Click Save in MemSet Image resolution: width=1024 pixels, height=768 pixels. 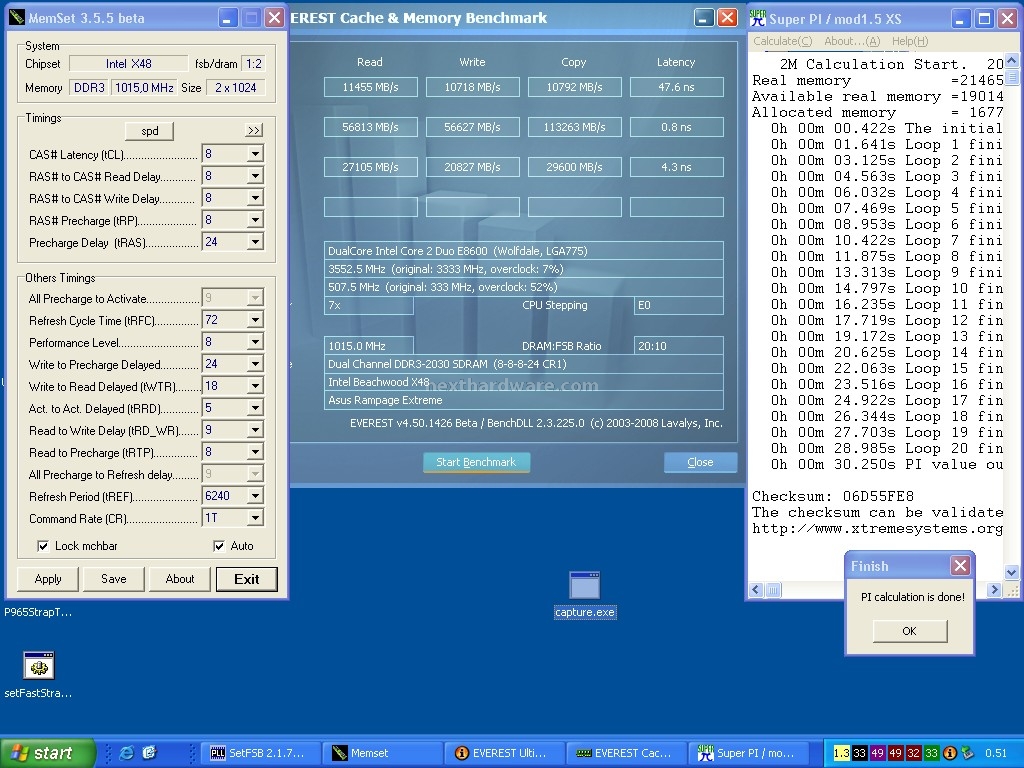pyautogui.click(x=114, y=579)
